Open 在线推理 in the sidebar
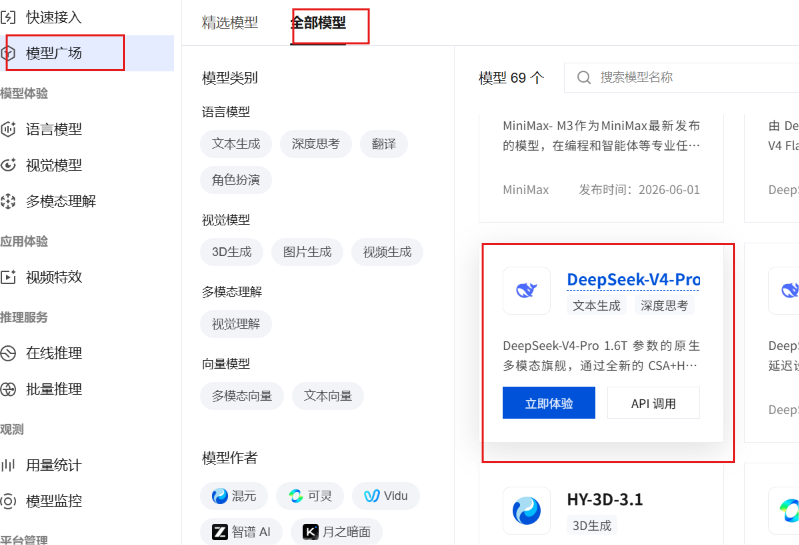 54,353
